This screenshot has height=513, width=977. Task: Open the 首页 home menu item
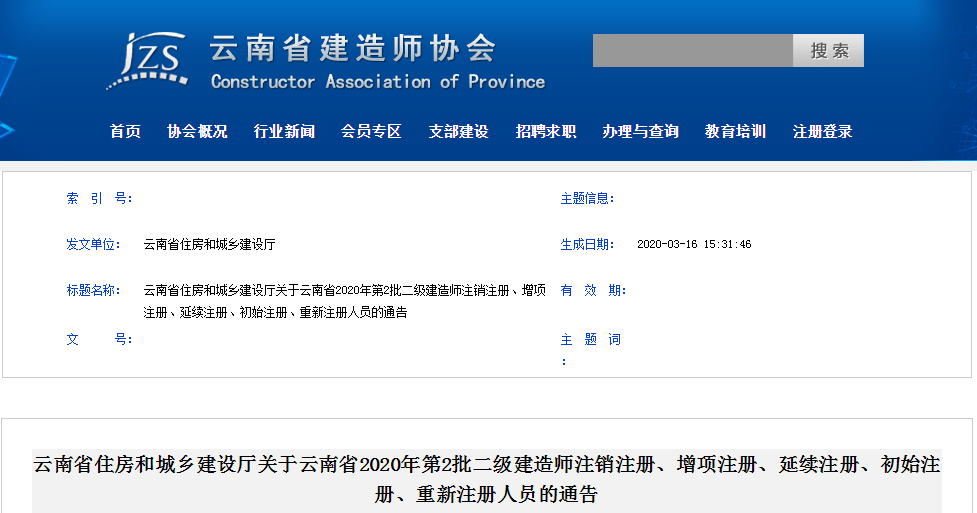(125, 132)
